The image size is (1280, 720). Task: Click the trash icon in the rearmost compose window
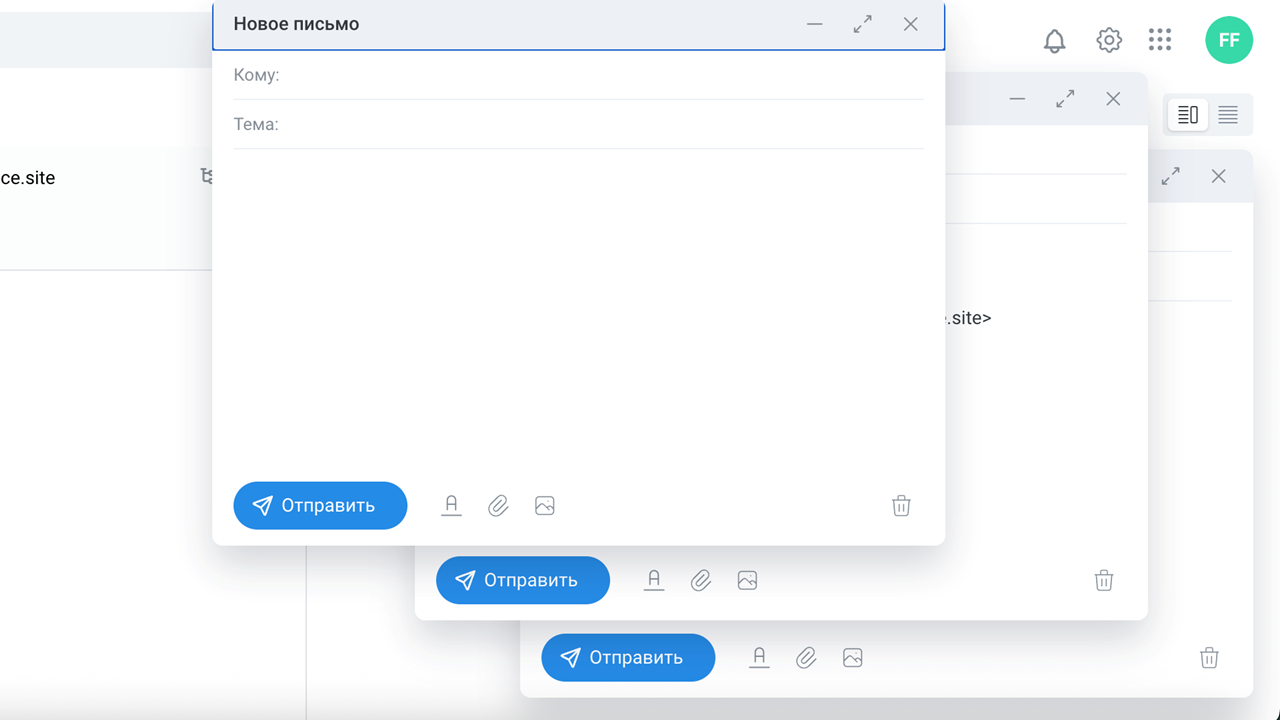1209,658
